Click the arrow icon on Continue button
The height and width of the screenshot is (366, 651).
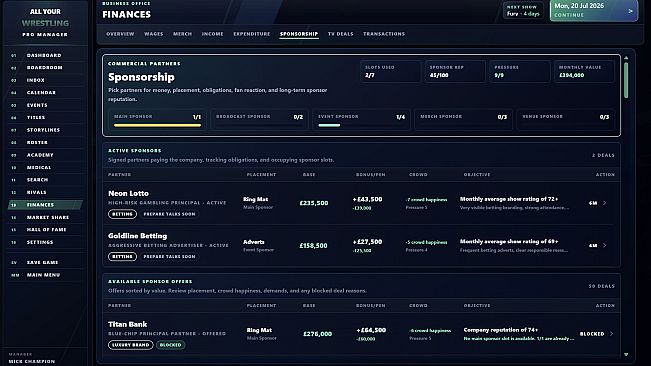click(630, 11)
